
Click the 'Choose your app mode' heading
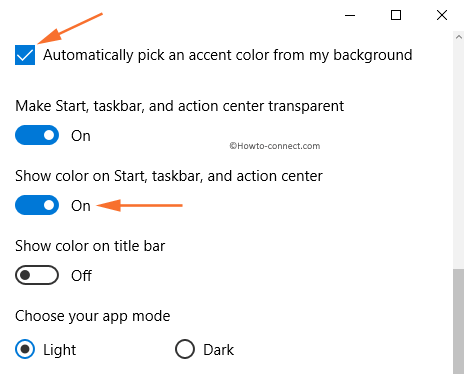[x=93, y=316]
